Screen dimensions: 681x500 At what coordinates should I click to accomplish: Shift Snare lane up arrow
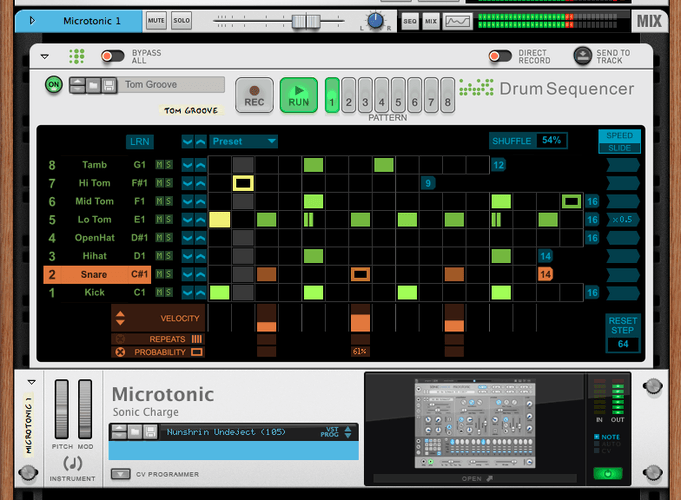pyautogui.click(x=200, y=275)
